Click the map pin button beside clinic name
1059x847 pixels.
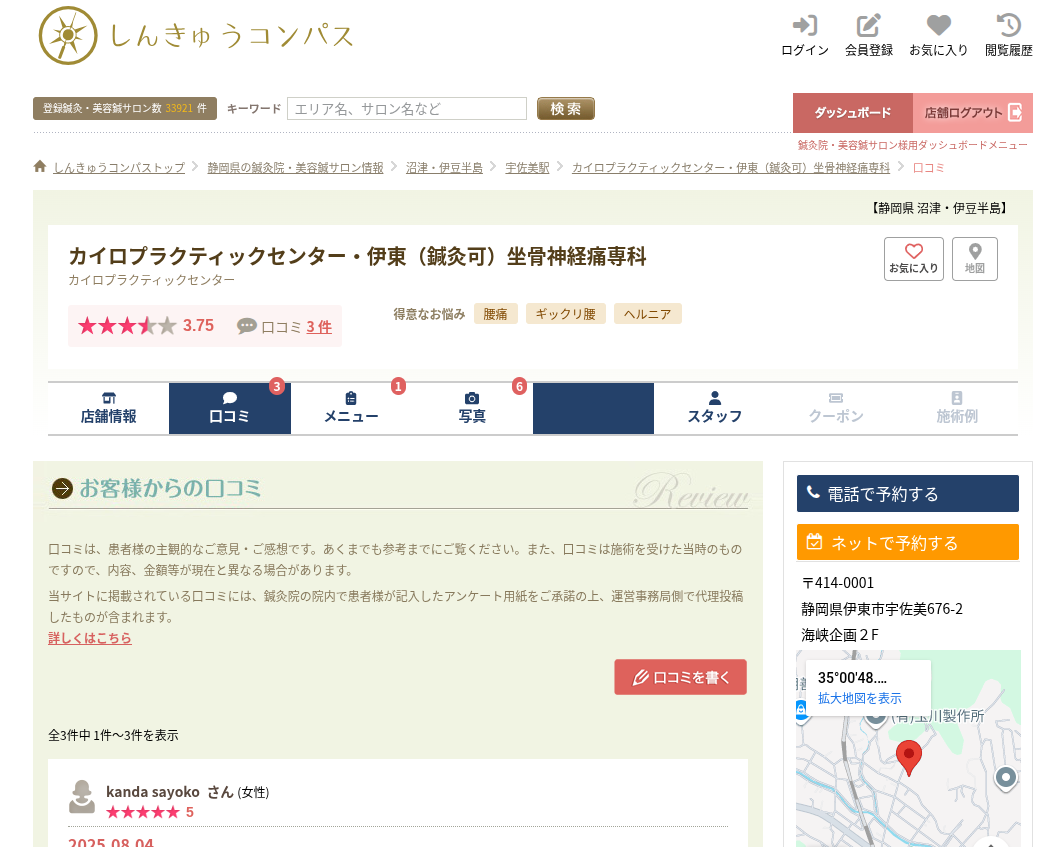[x=974, y=259]
